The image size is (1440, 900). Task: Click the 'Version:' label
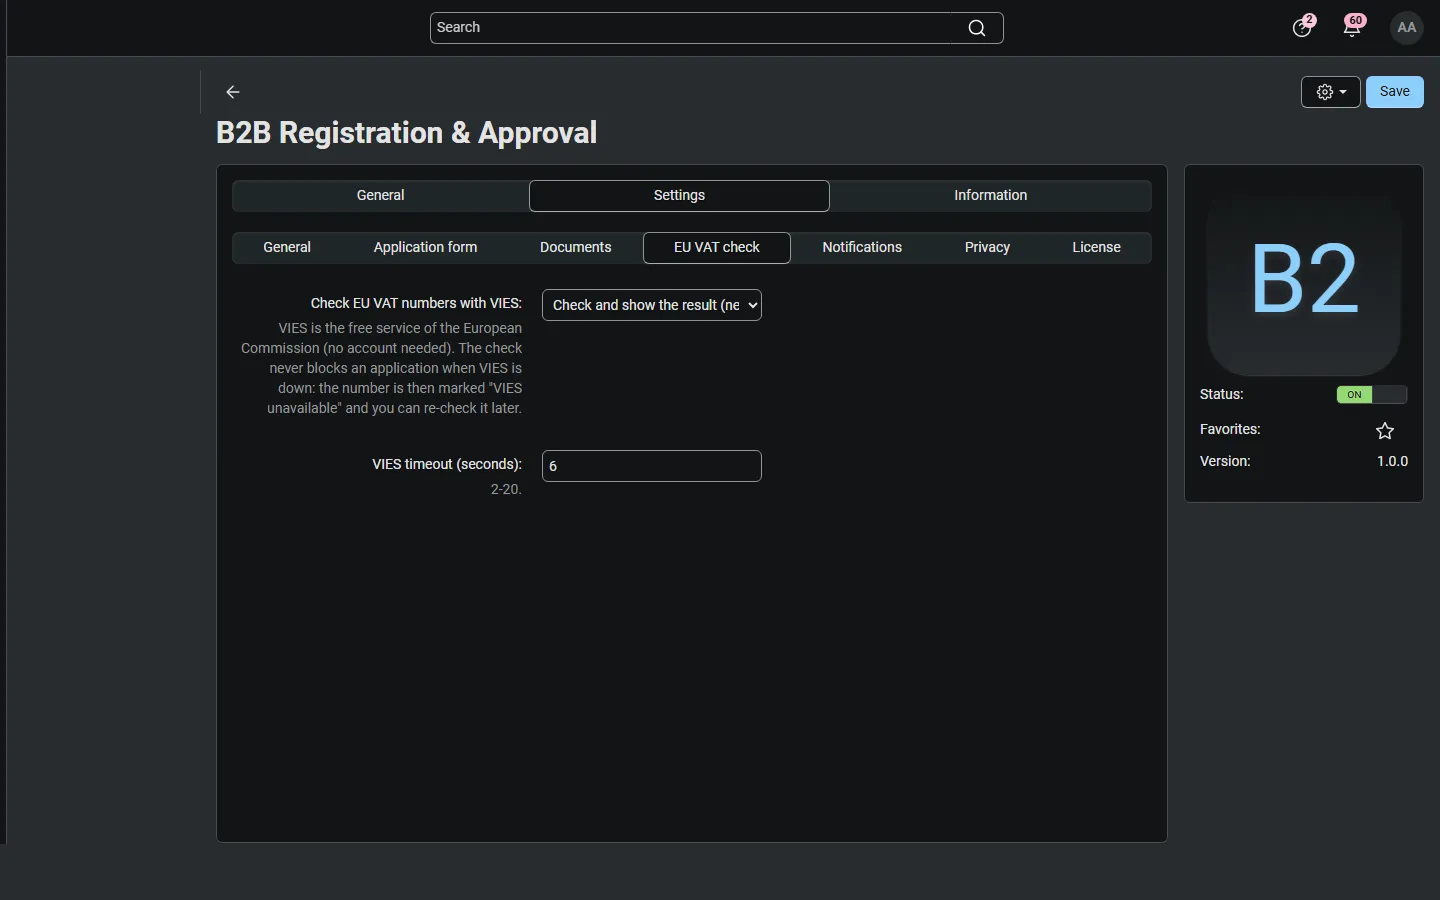coord(1225,462)
